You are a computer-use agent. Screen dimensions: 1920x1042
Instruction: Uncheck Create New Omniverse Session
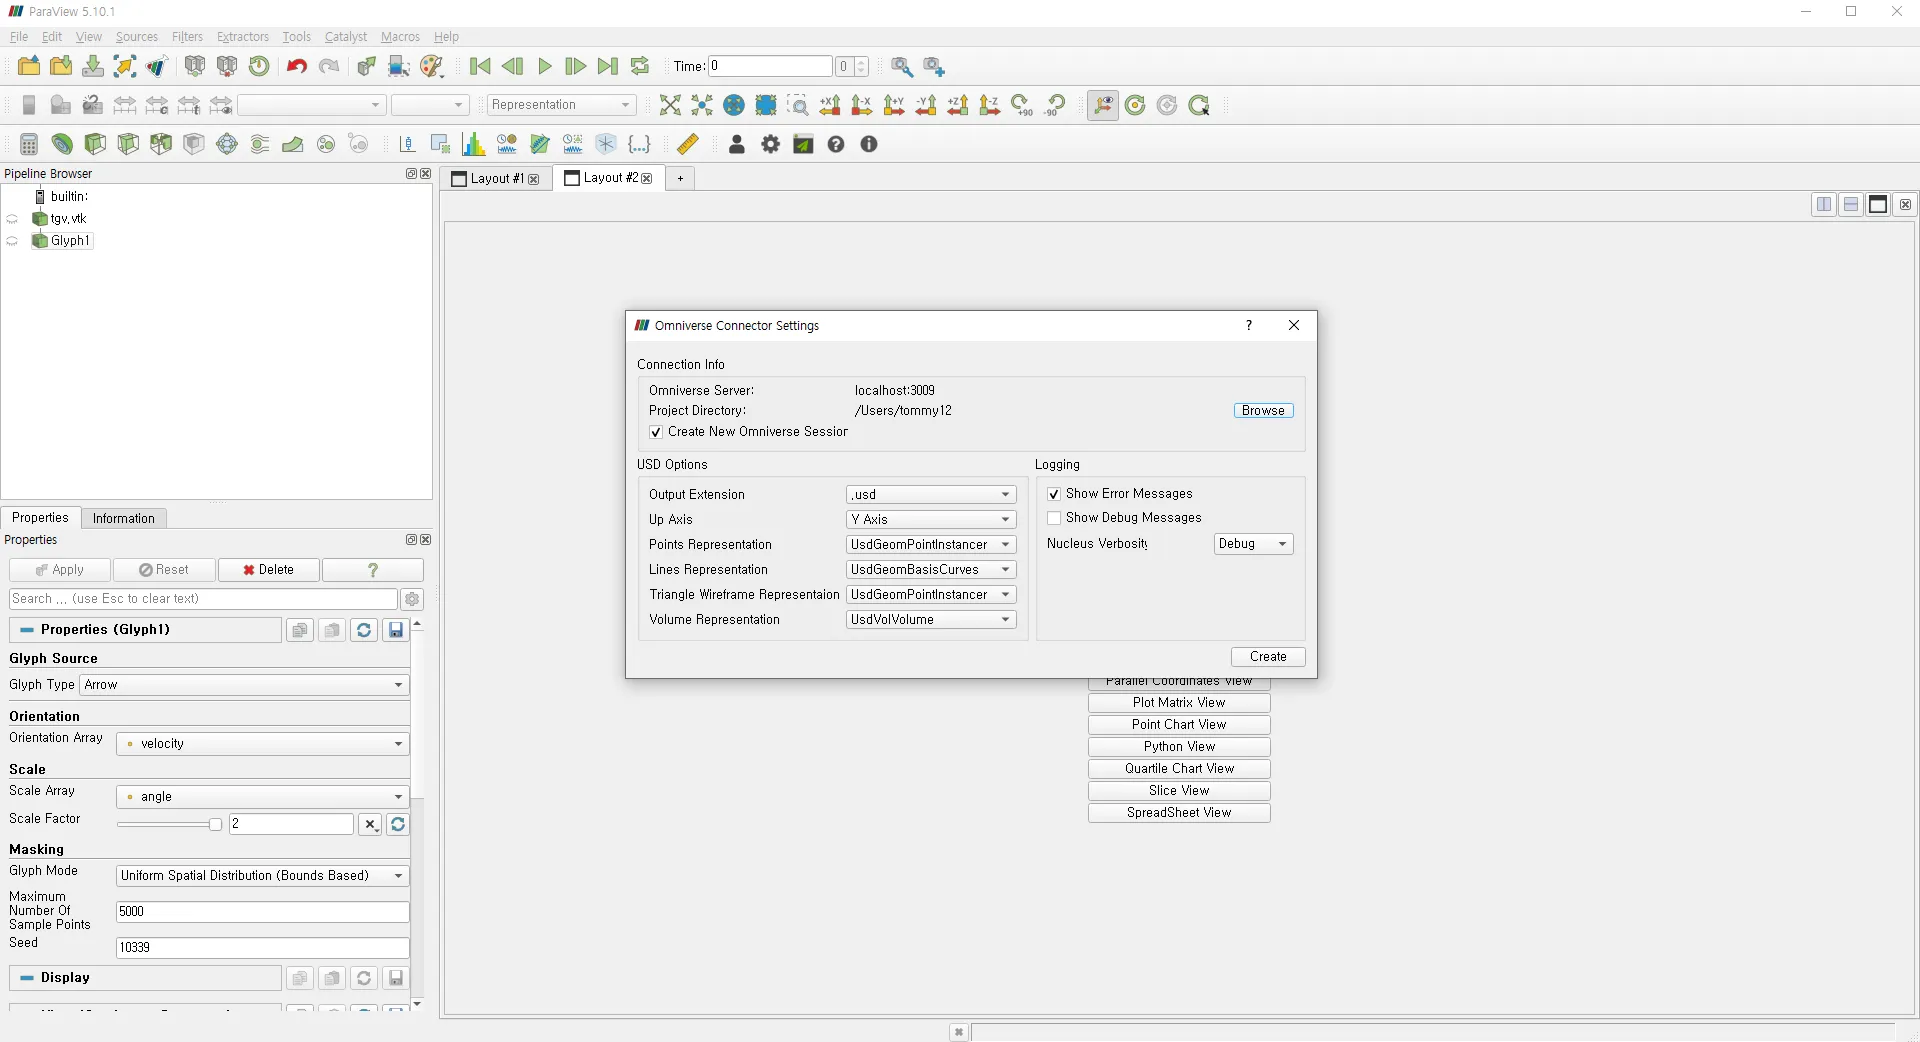click(656, 432)
